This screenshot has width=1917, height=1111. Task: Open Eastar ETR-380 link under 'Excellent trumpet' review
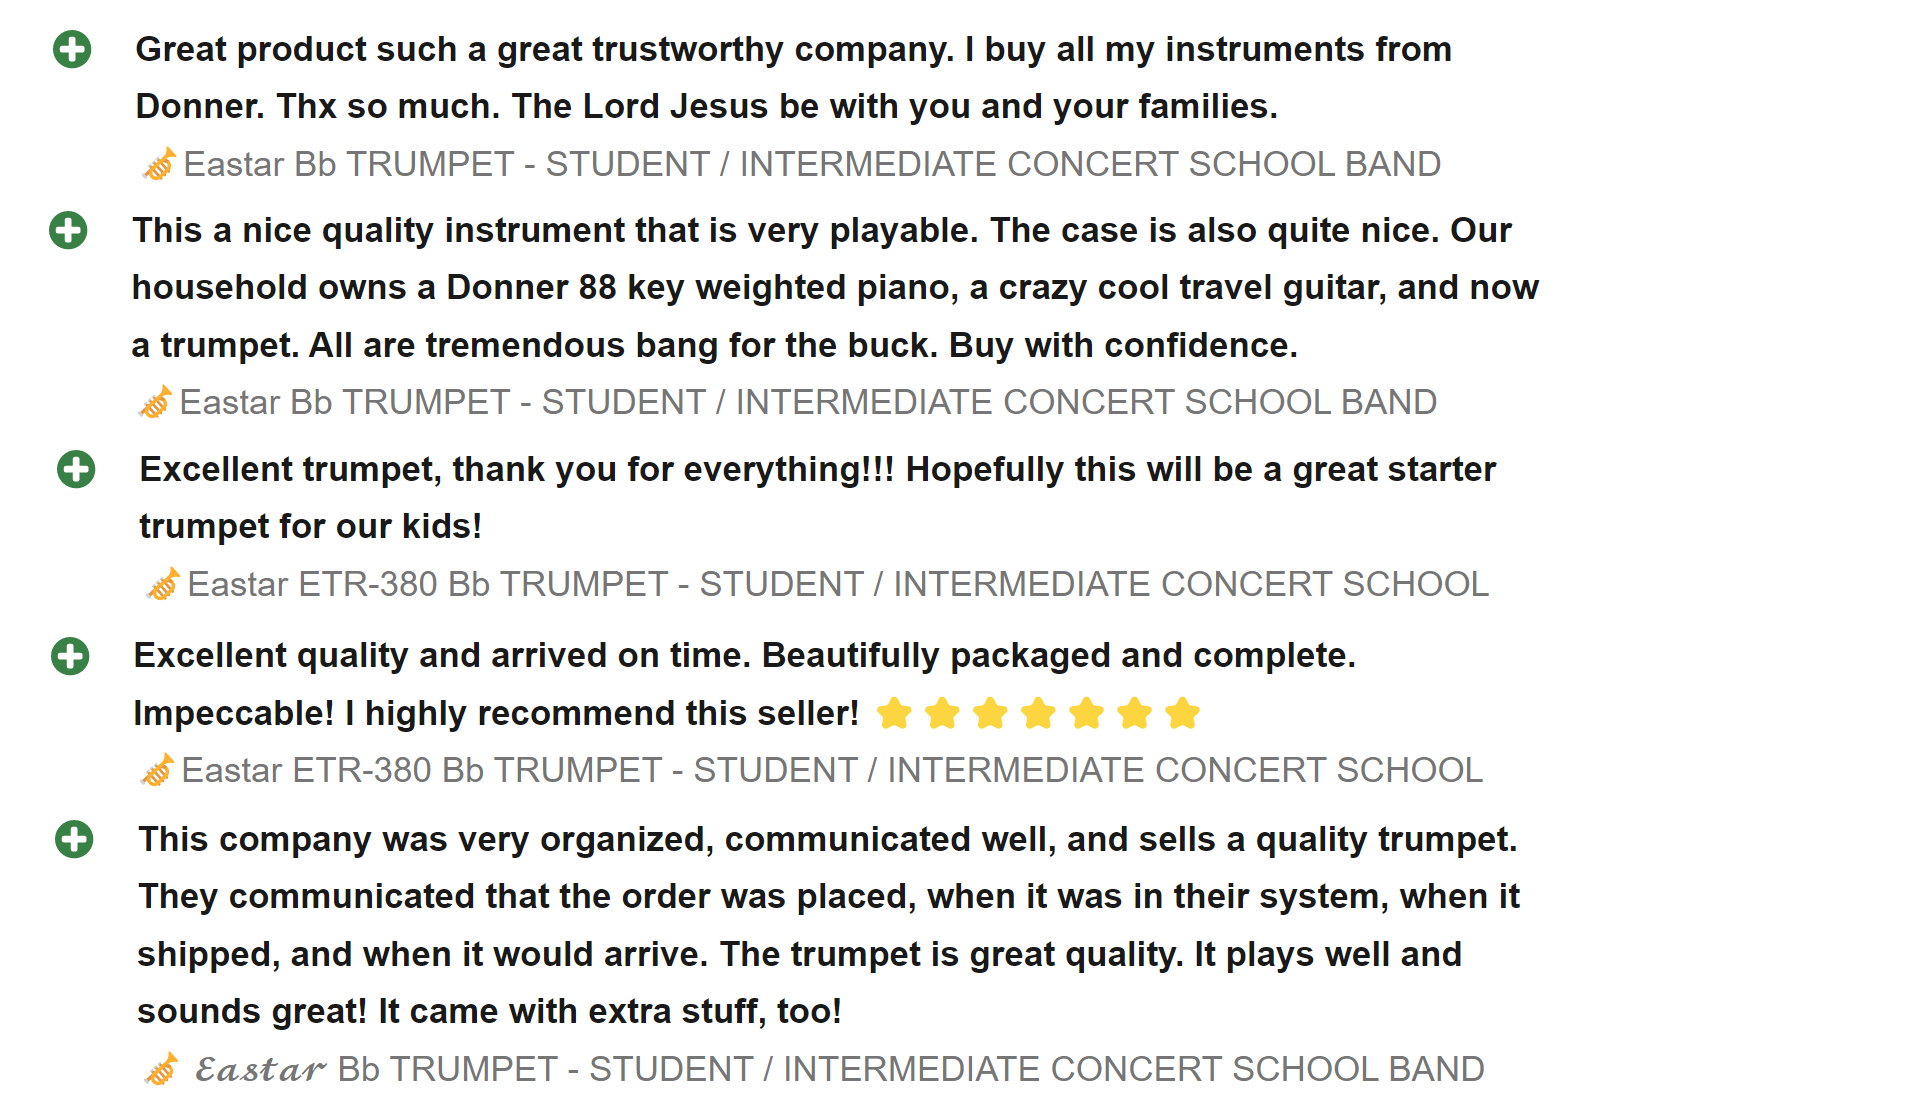pos(837,584)
